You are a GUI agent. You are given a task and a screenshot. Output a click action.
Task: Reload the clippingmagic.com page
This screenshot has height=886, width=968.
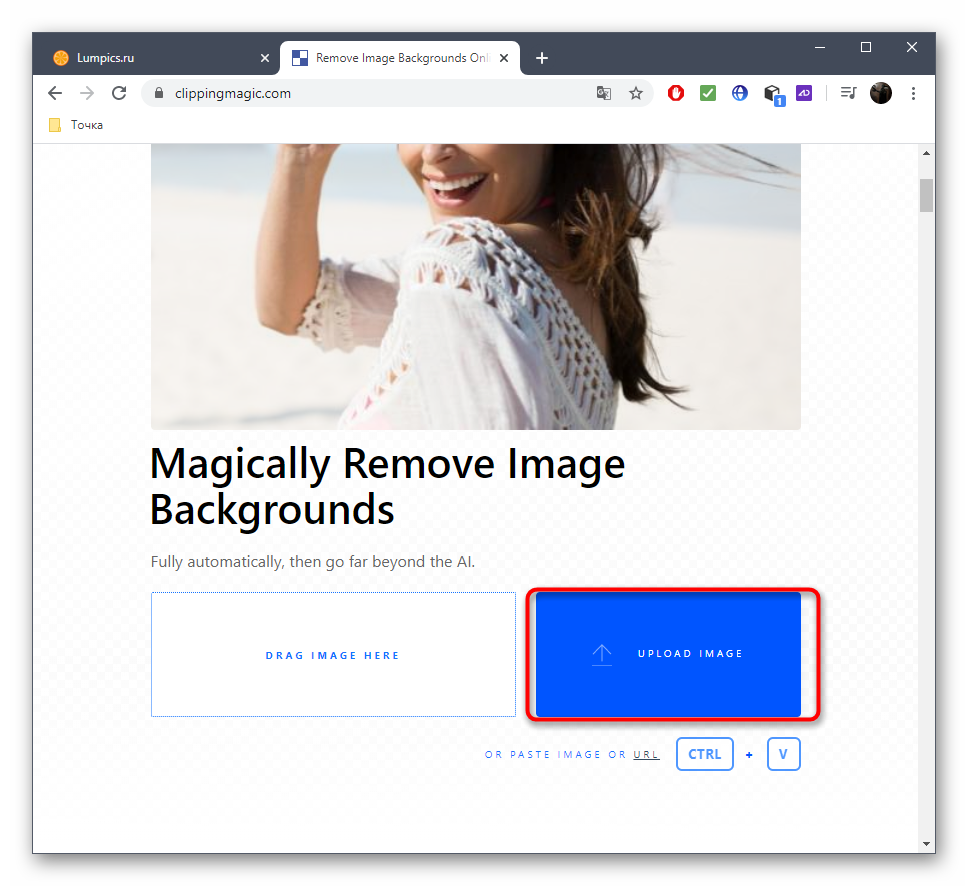pyautogui.click(x=119, y=93)
